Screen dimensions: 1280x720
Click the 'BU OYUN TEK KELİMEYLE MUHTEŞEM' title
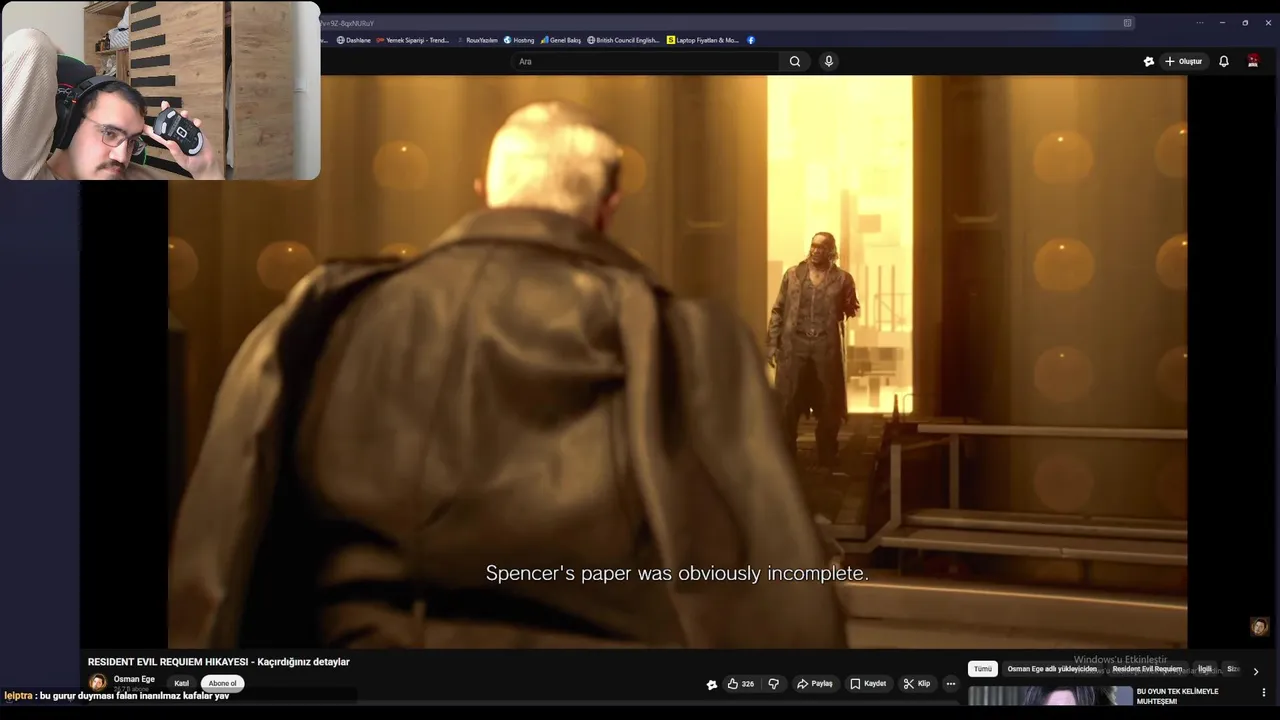pos(1177,696)
